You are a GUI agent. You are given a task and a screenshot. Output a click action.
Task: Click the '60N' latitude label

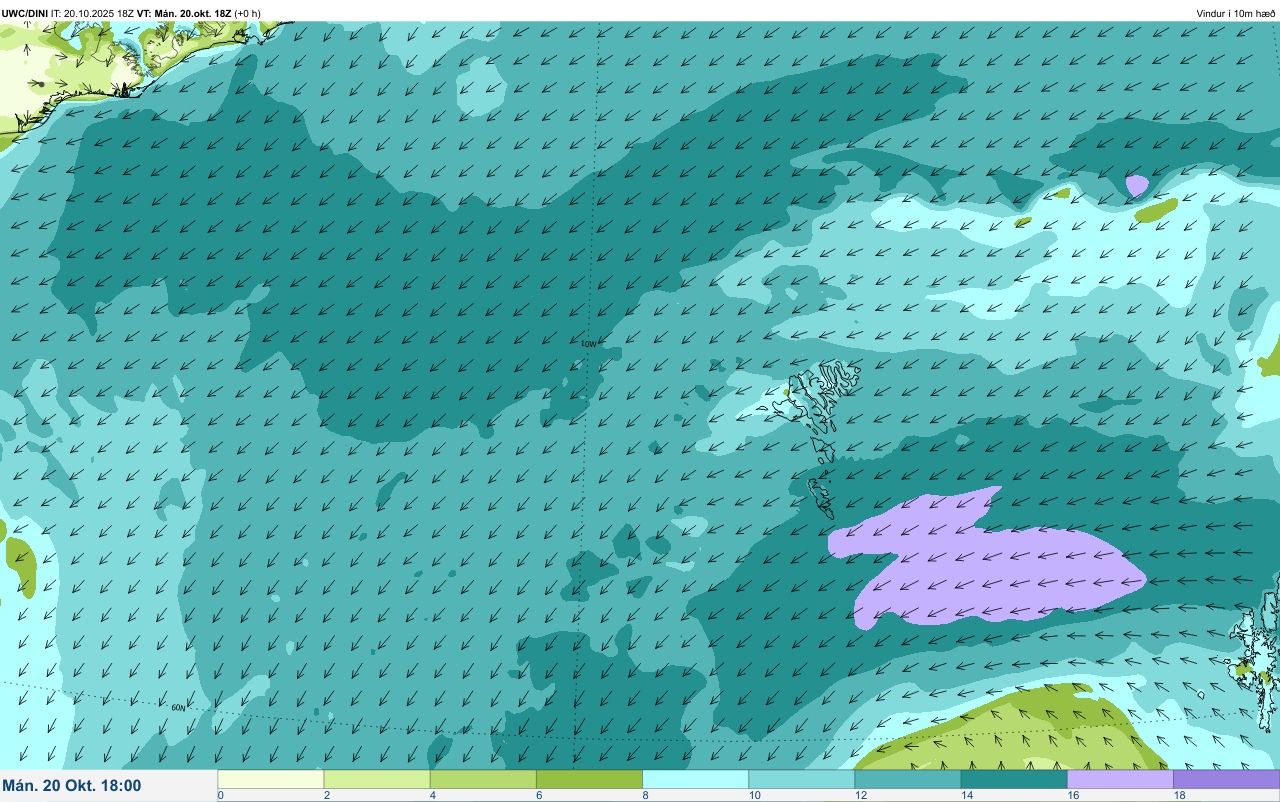(x=178, y=708)
